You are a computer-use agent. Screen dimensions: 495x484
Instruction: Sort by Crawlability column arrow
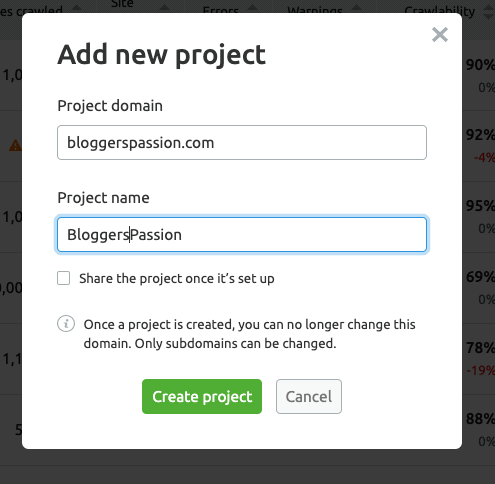[x=489, y=12]
